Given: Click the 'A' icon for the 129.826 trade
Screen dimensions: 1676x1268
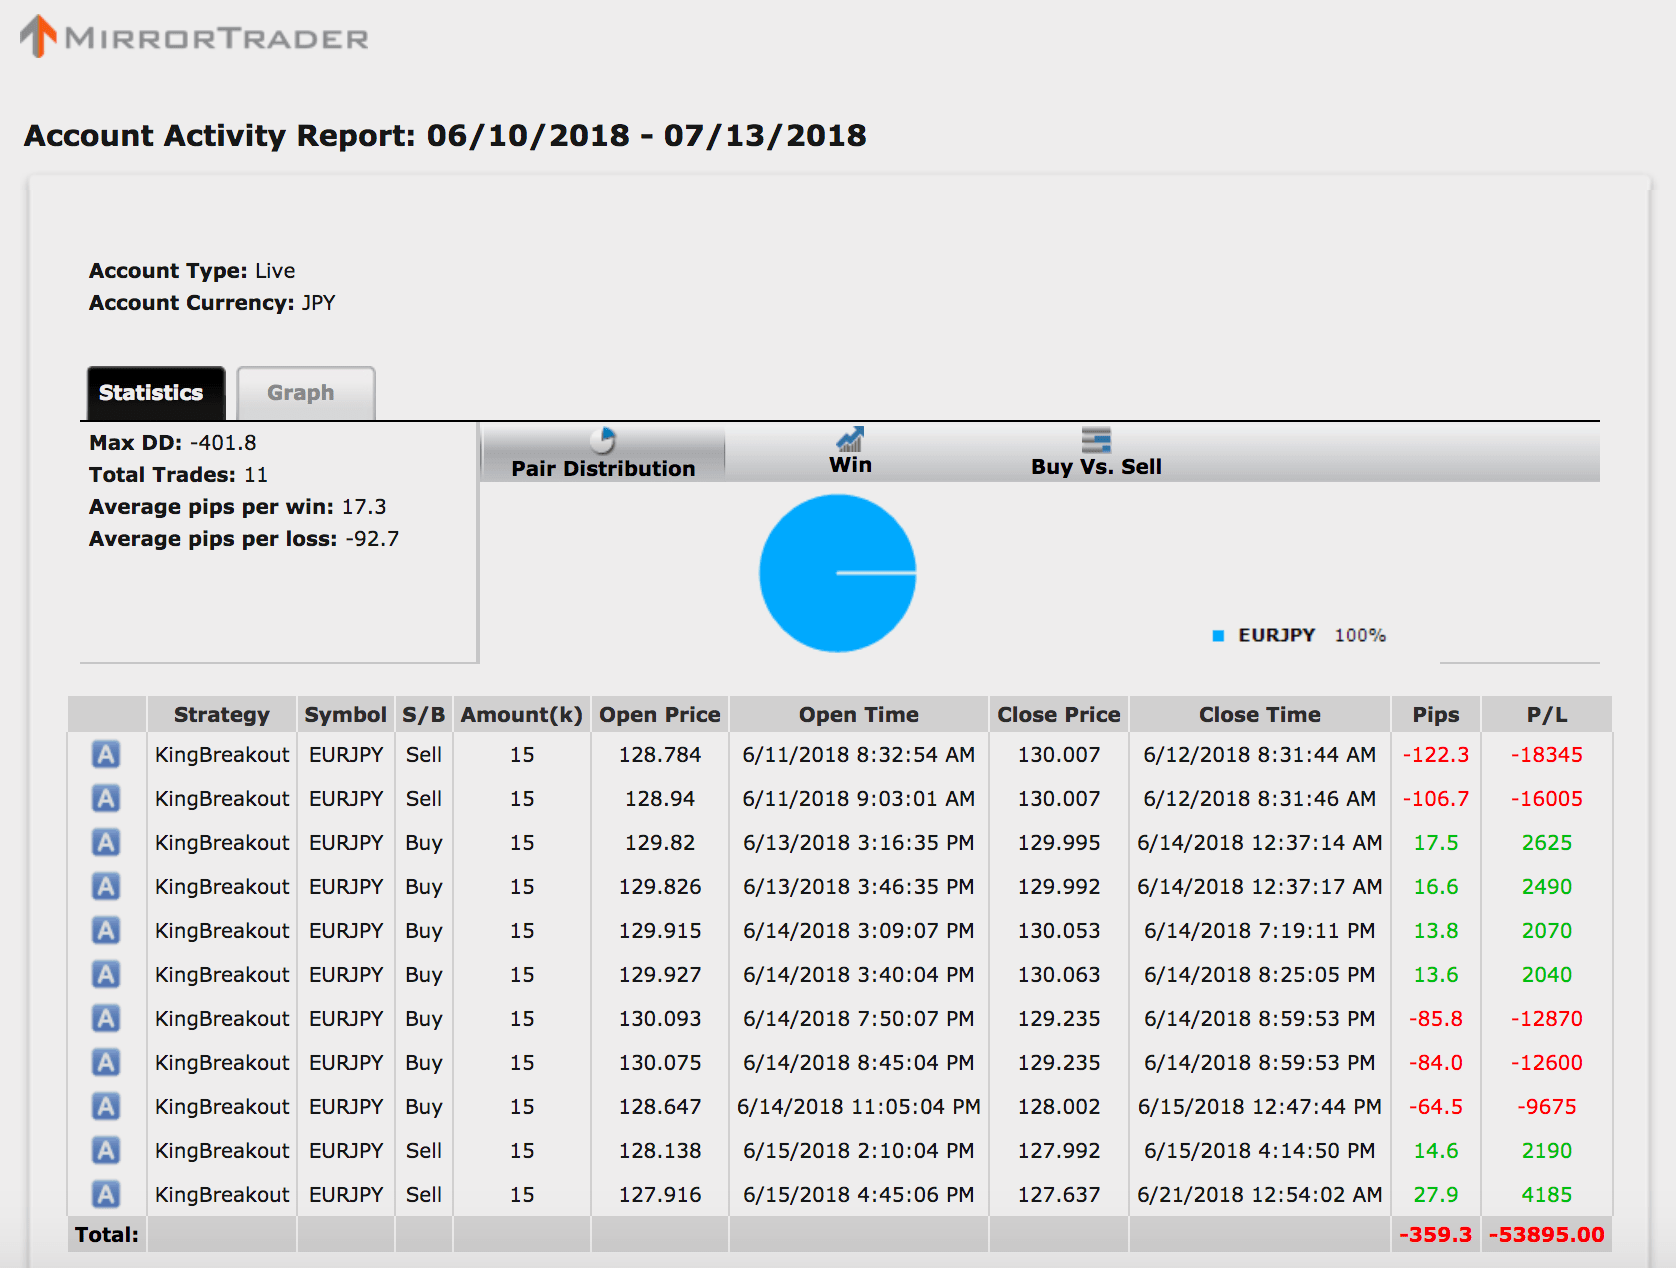Looking at the screenshot, I should pyautogui.click(x=106, y=886).
